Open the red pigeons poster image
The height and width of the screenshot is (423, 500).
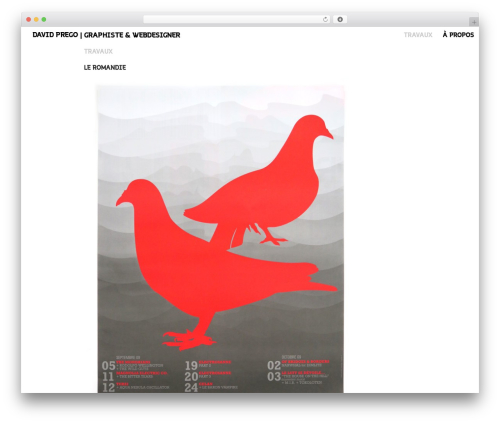click(220, 239)
